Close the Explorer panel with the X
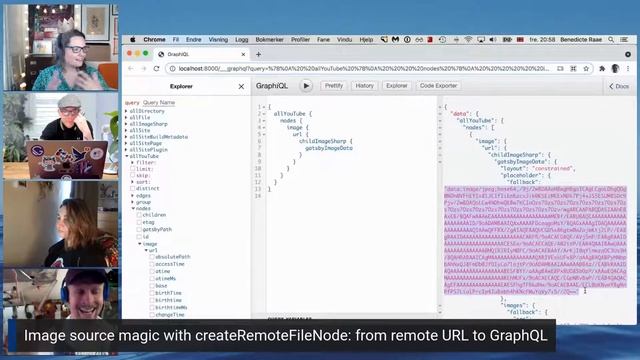 pyautogui.click(x=241, y=87)
